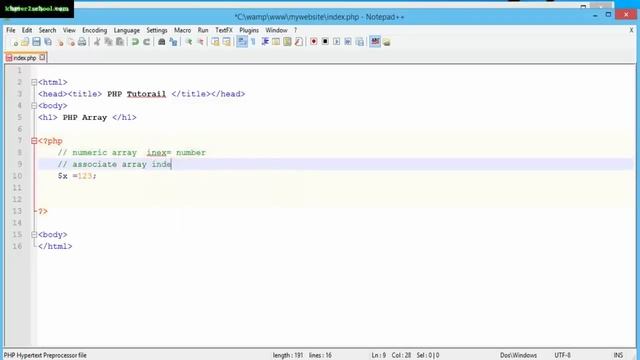640x360 pixels.
Task: Open the Language menu
Action: [x=127, y=30]
